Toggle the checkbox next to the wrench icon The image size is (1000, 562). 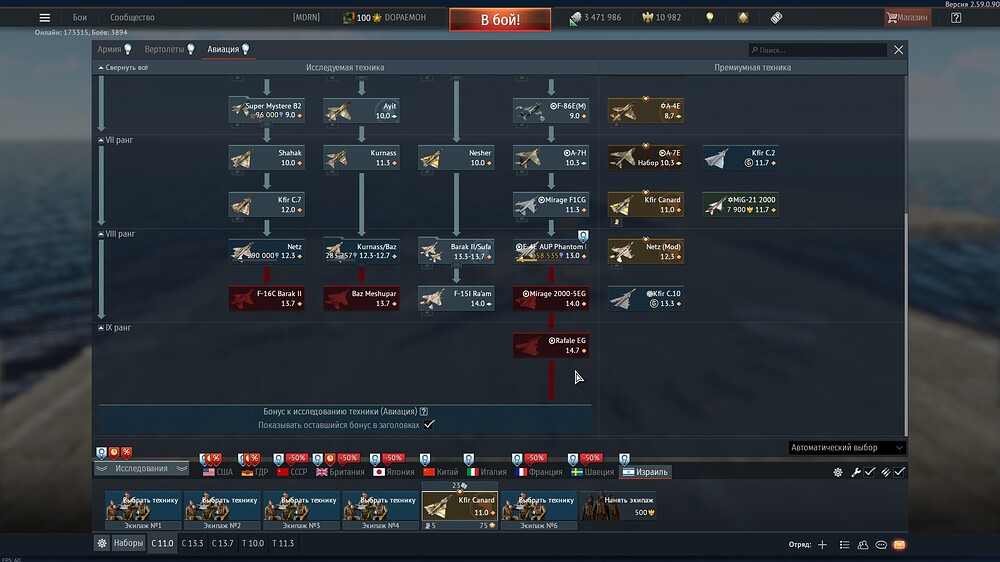870,472
